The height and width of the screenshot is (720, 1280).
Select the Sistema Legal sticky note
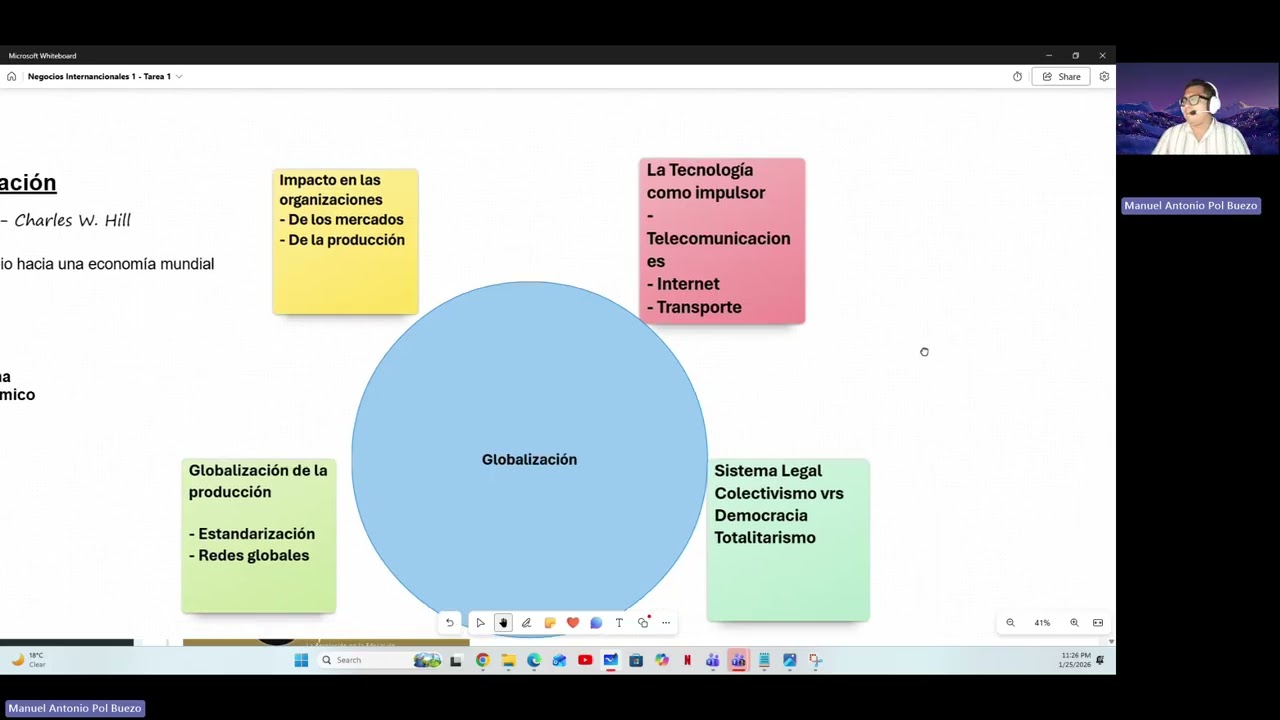[788, 540]
